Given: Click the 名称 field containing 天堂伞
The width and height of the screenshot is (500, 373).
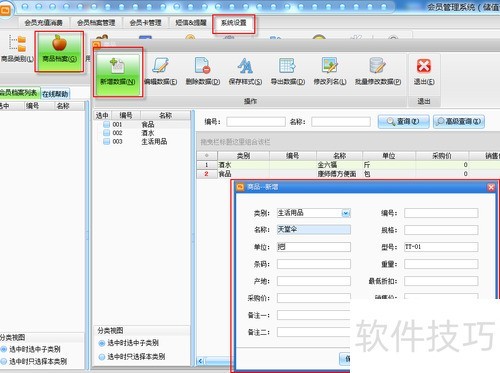Looking at the screenshot, I should tap(314, 229).
